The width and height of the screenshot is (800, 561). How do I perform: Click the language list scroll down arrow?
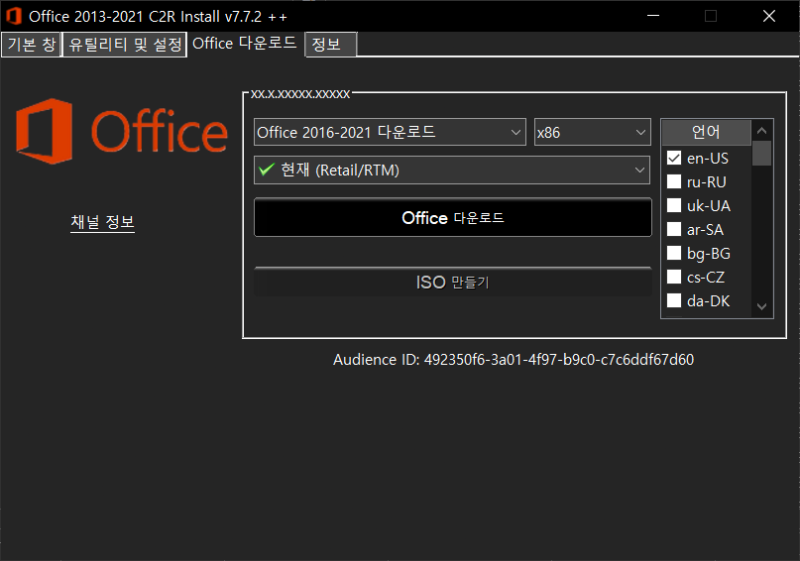click(x=762, y=307)
